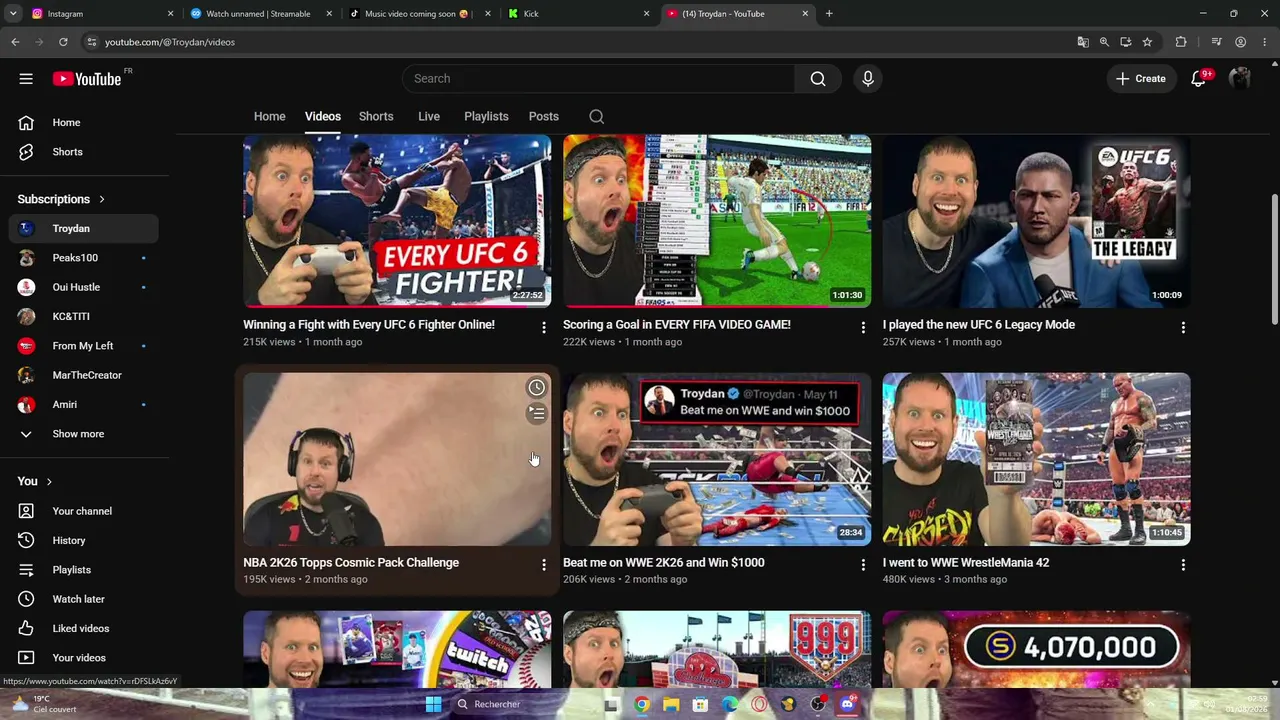Open the MarTheCreator subscription
This screenshot has width=1280, height=720.
click(84, 375)
